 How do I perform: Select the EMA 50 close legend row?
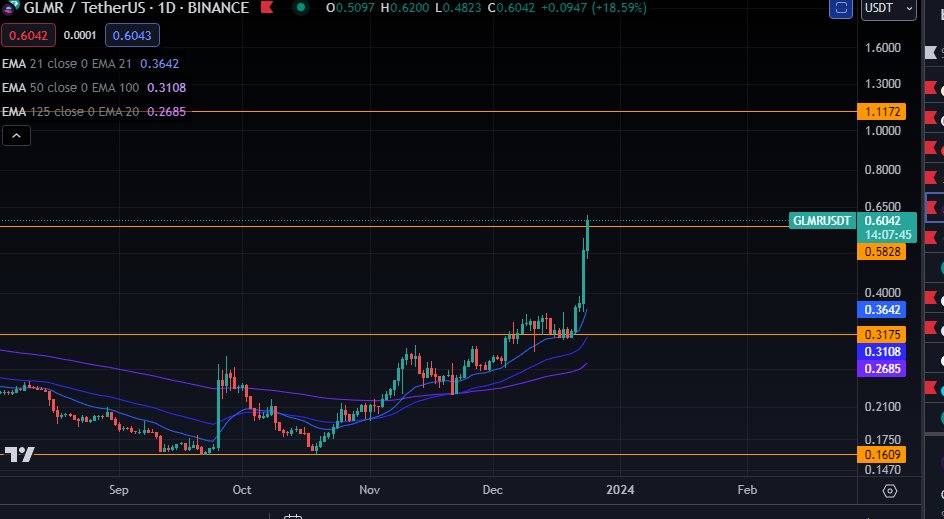click(94, 87)
